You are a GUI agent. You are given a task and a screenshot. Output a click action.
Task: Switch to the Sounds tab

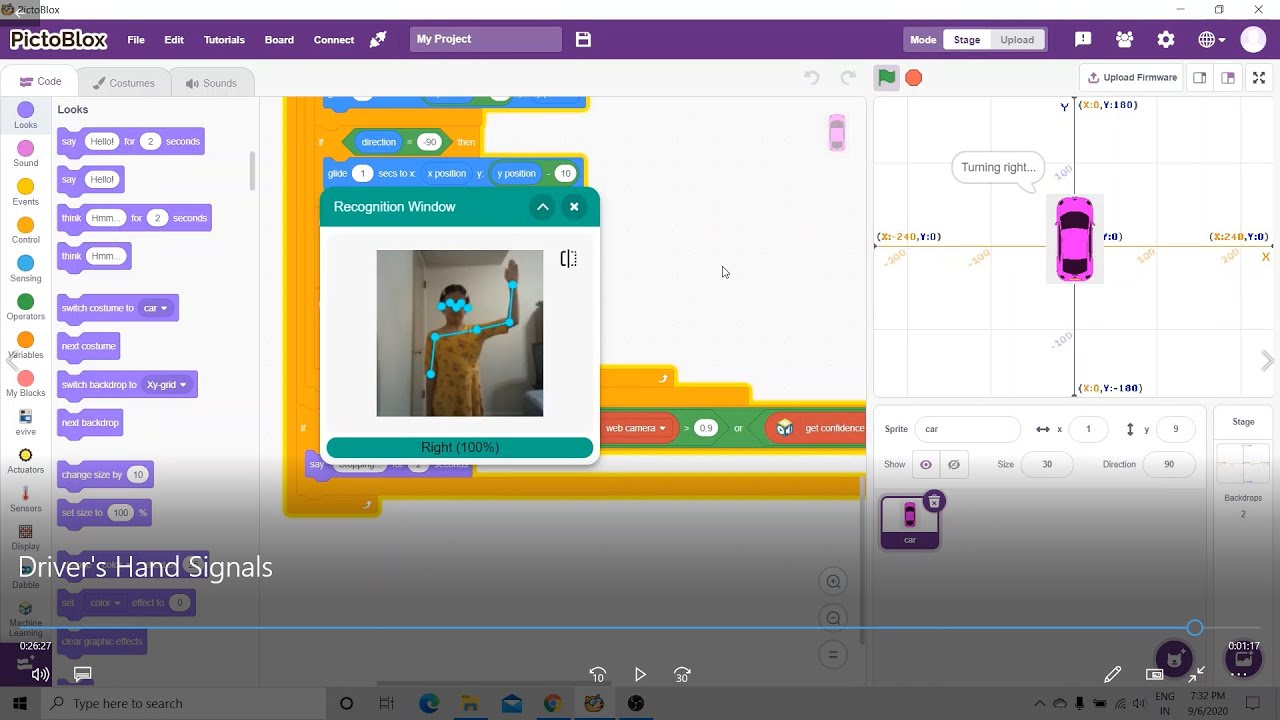210,83
